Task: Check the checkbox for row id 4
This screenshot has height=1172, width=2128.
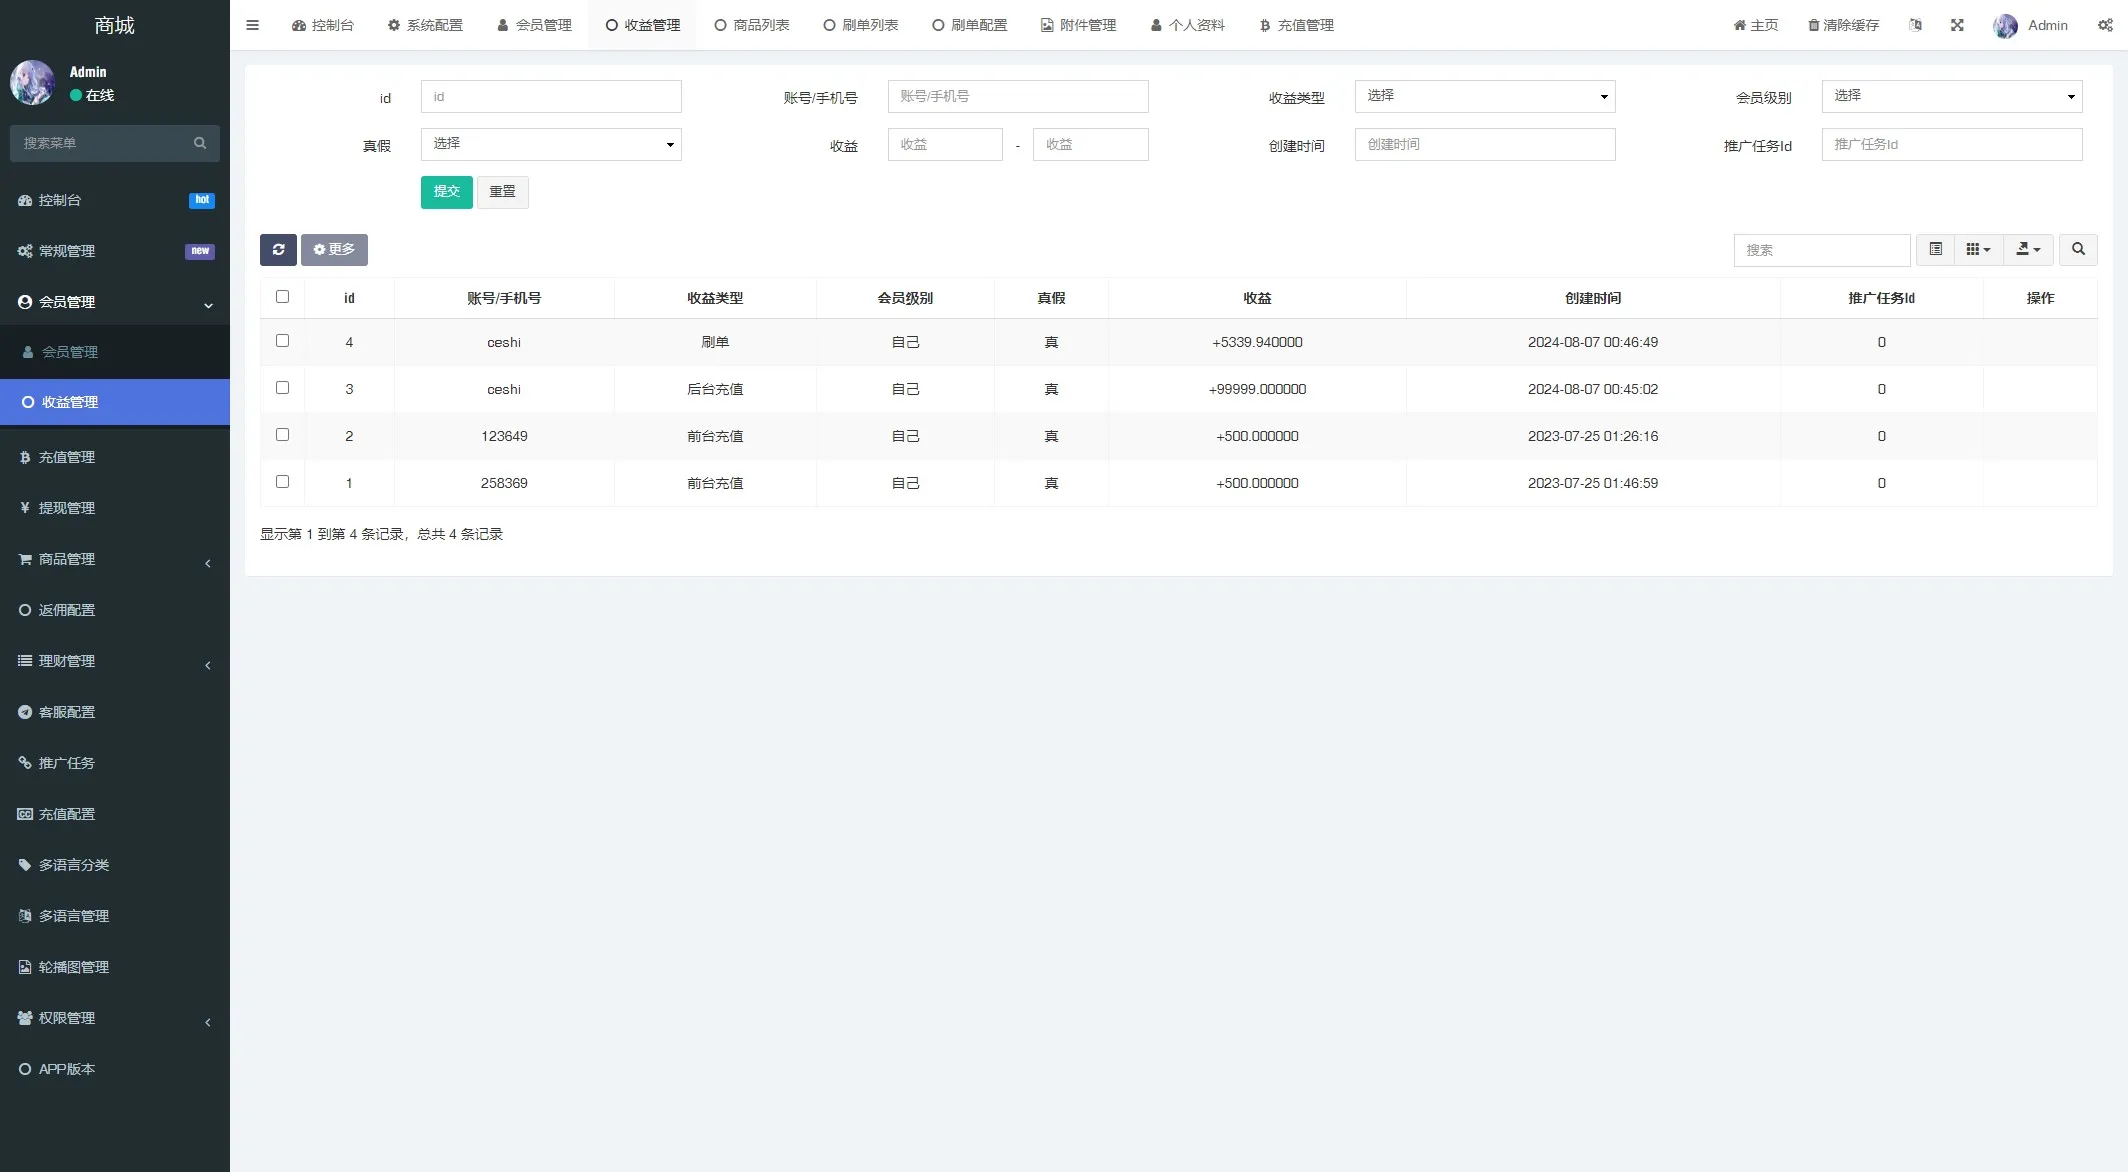Action: coord(282,341)
